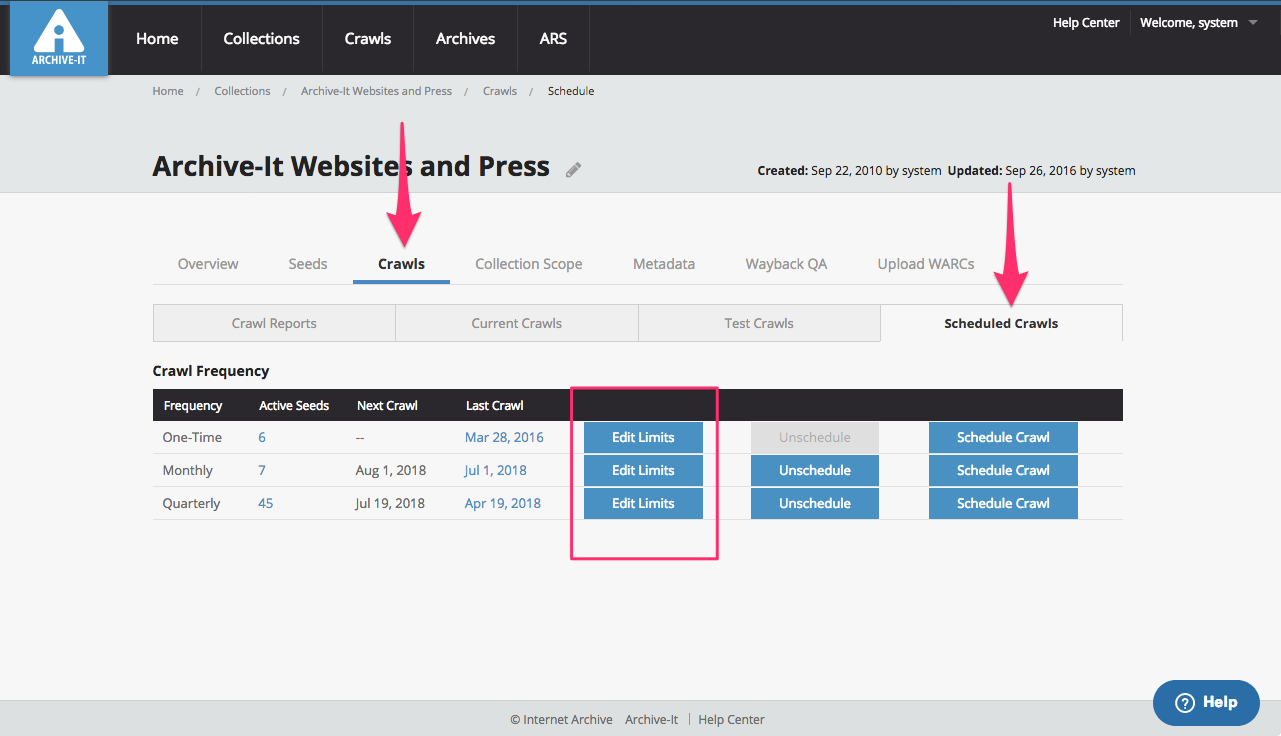The height and width of the screenshot is (736, 1281).
Task: Open the 45 active seeds link
Action: pyautogui.click(x=265, y=503)
